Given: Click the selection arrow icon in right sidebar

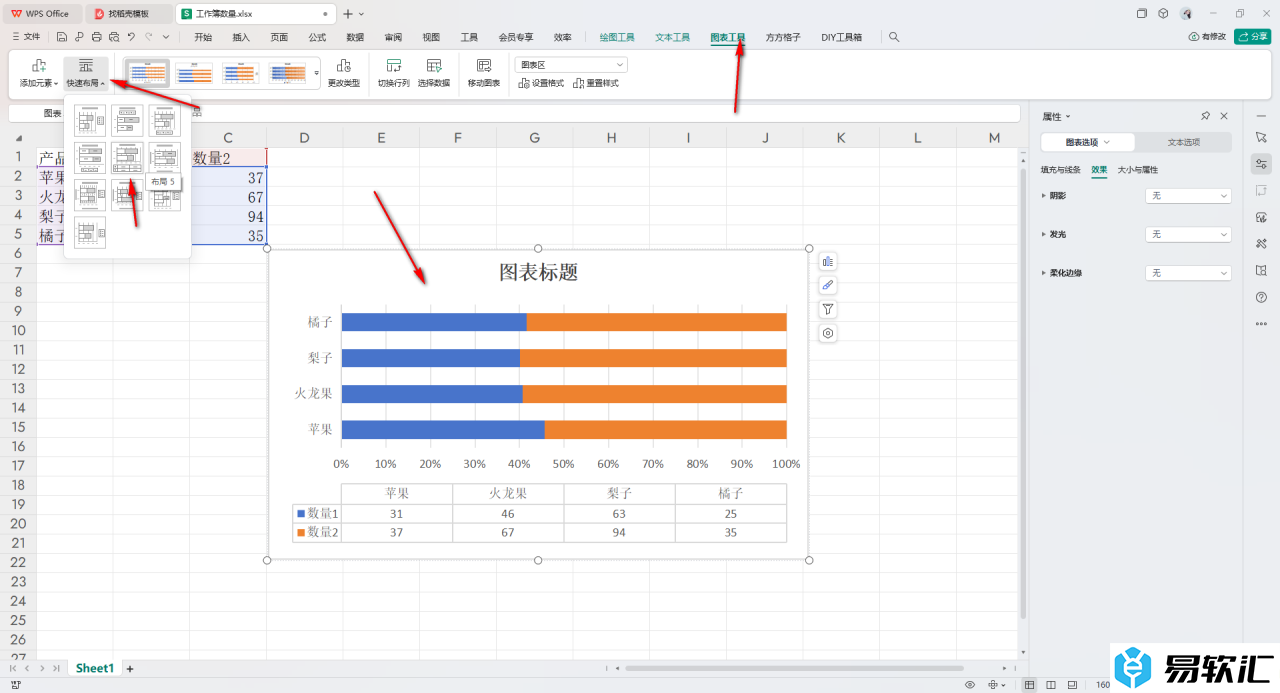Looking at the screenshot, I should [1261, 136].
